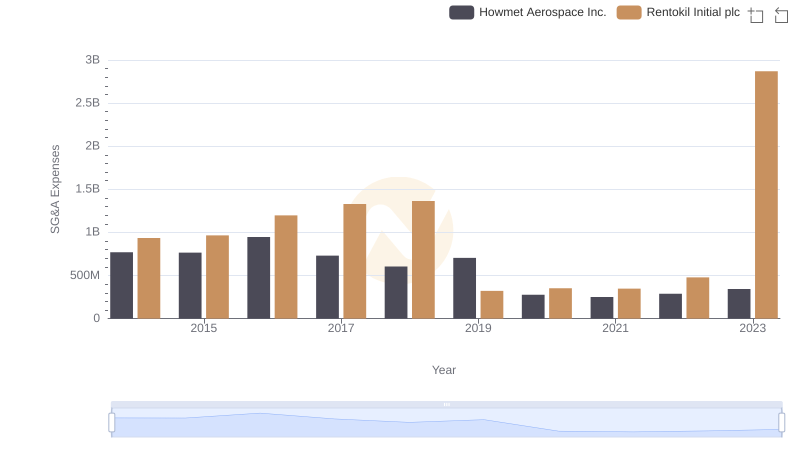Click the '1.5B' y-axis label
Screen dimensions: 800x461
click(x=88, y=189)
